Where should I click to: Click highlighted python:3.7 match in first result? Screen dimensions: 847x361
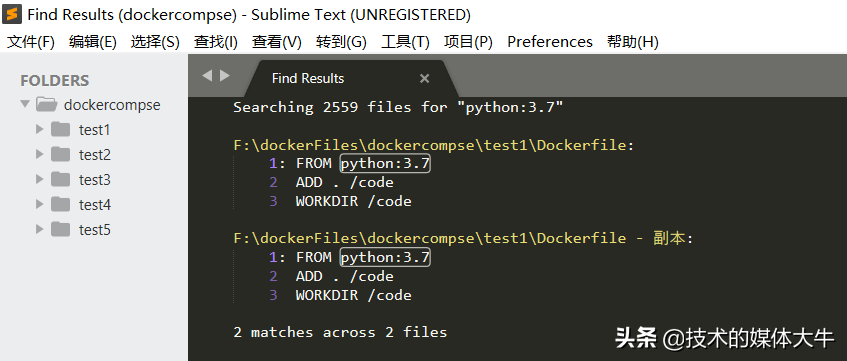pyautogui.click(x=385, y=164)
